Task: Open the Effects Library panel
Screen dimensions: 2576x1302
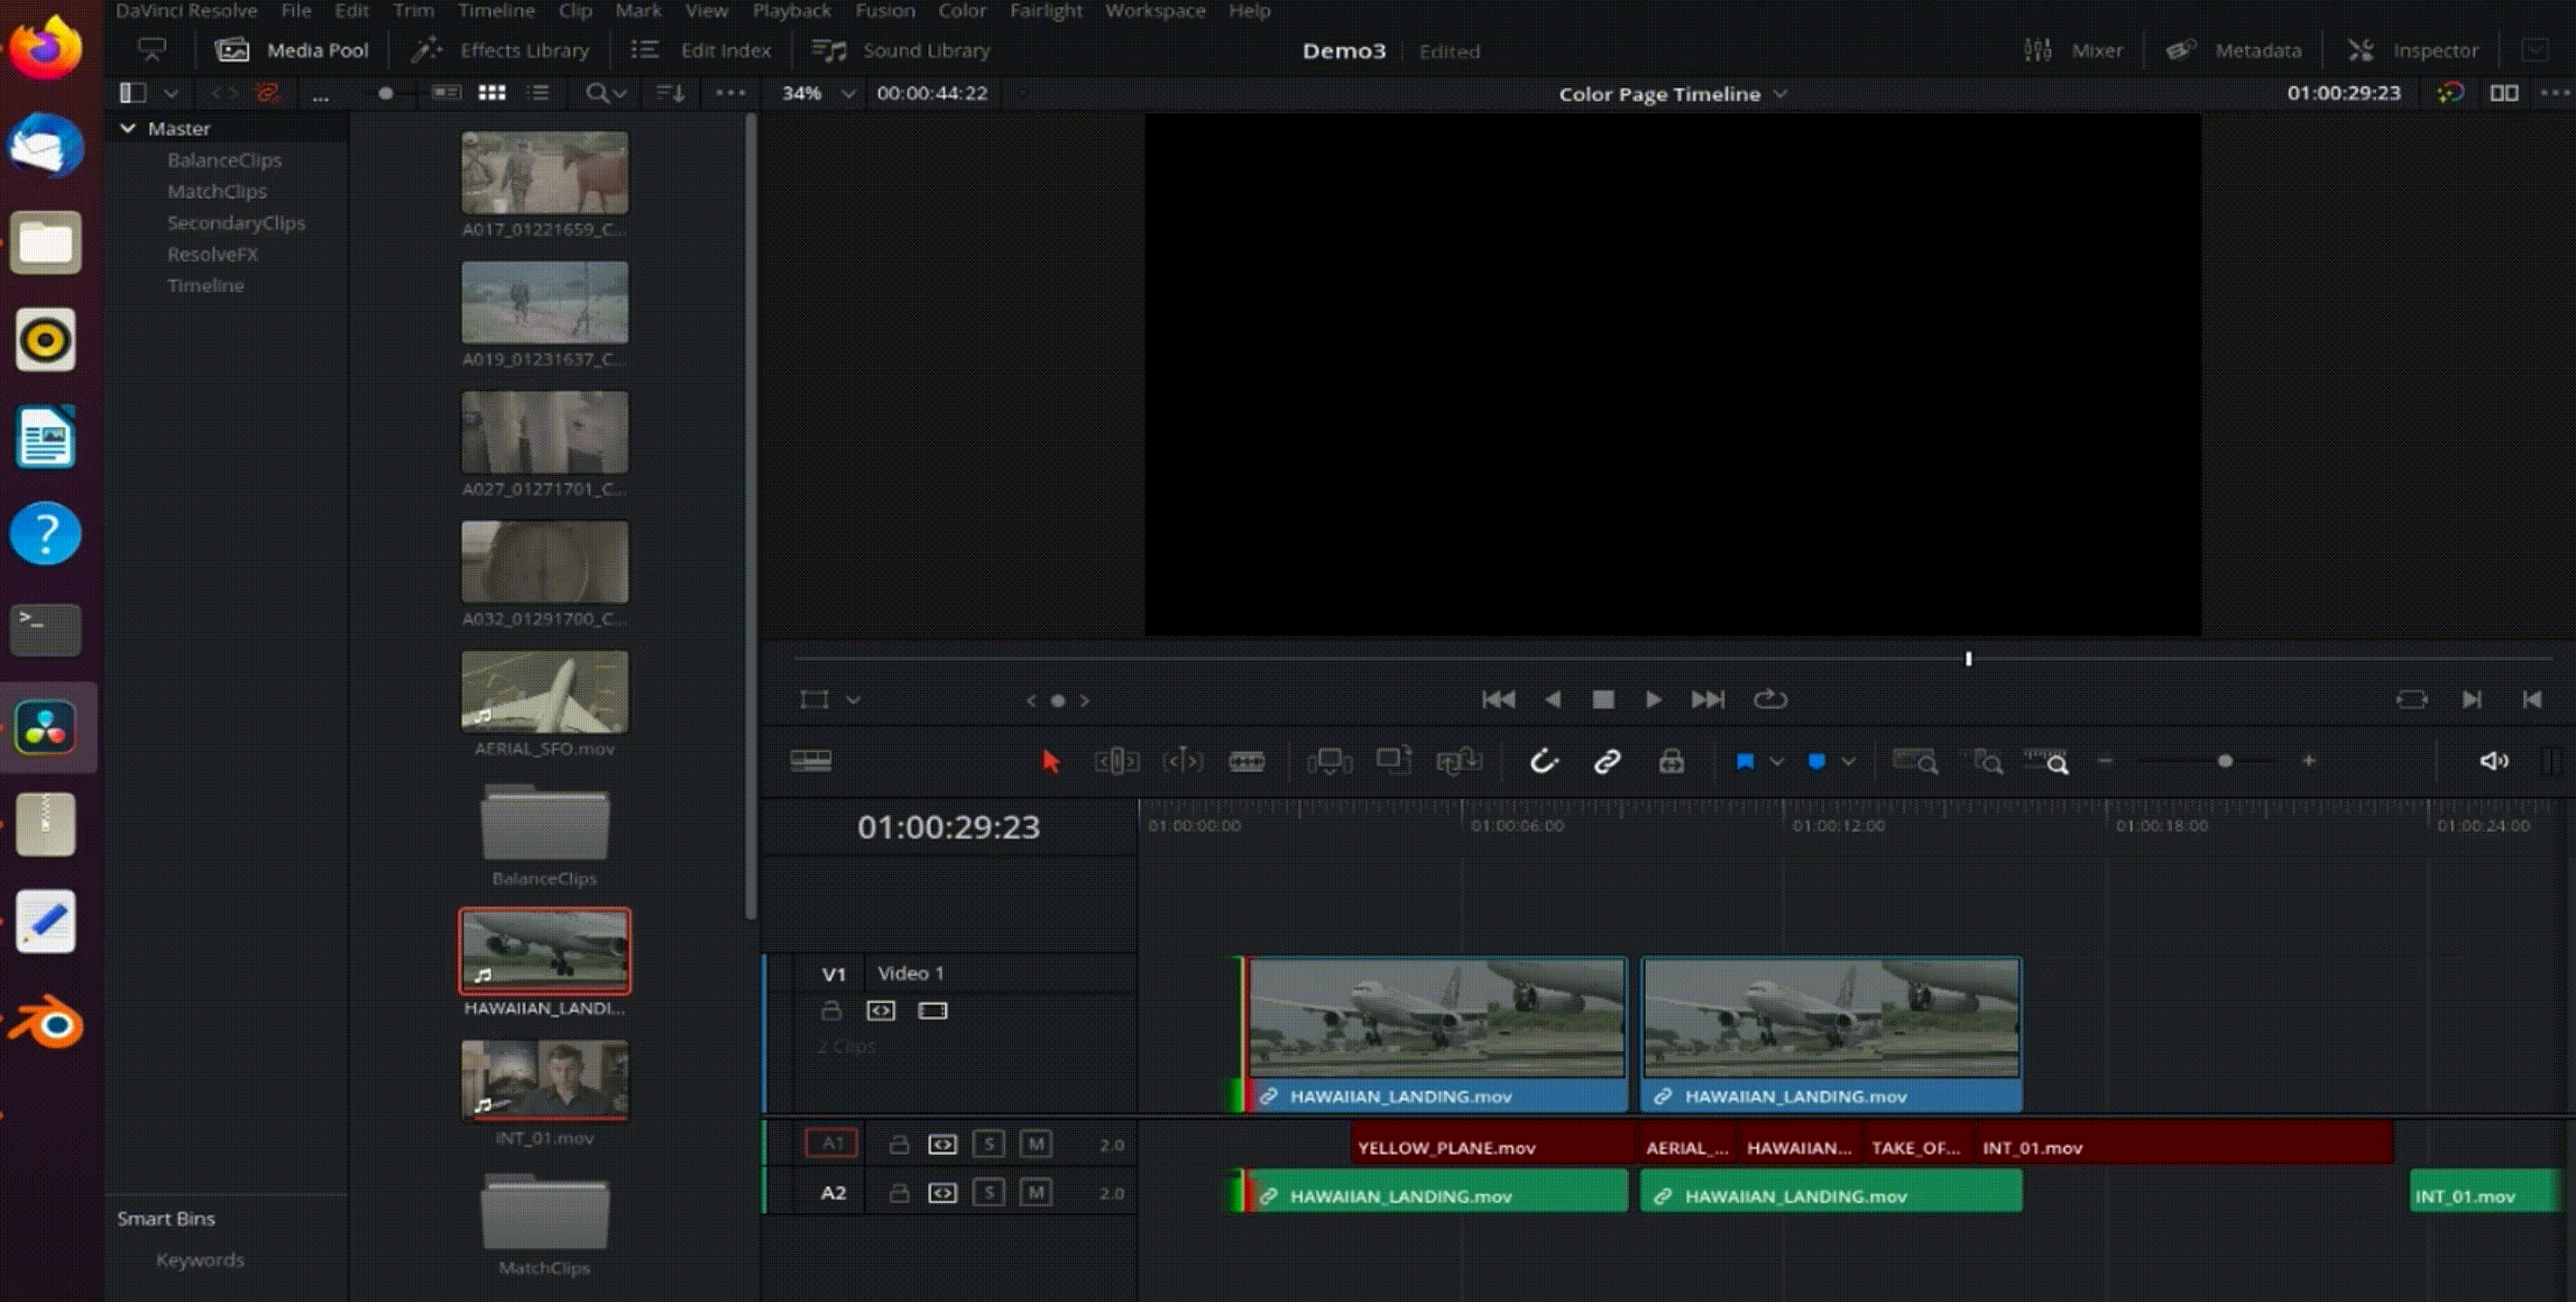Action: [x=500, y=50]
